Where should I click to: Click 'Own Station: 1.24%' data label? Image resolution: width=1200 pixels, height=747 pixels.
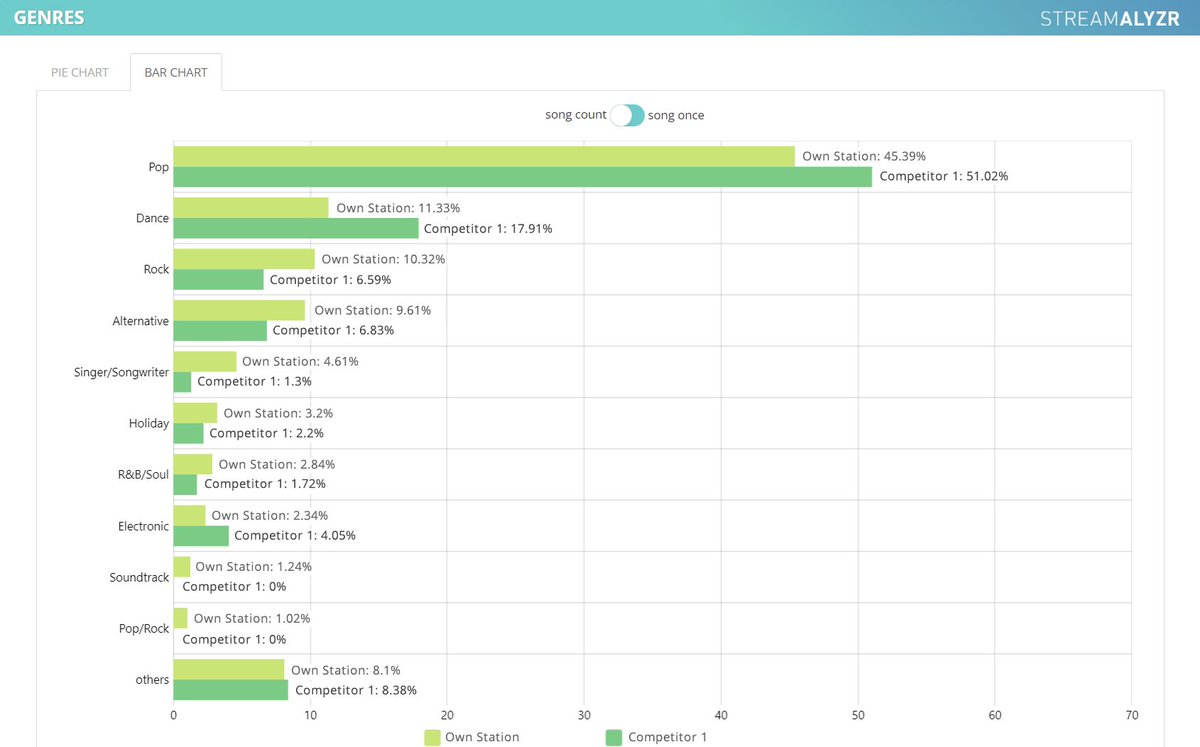(254, 567)
